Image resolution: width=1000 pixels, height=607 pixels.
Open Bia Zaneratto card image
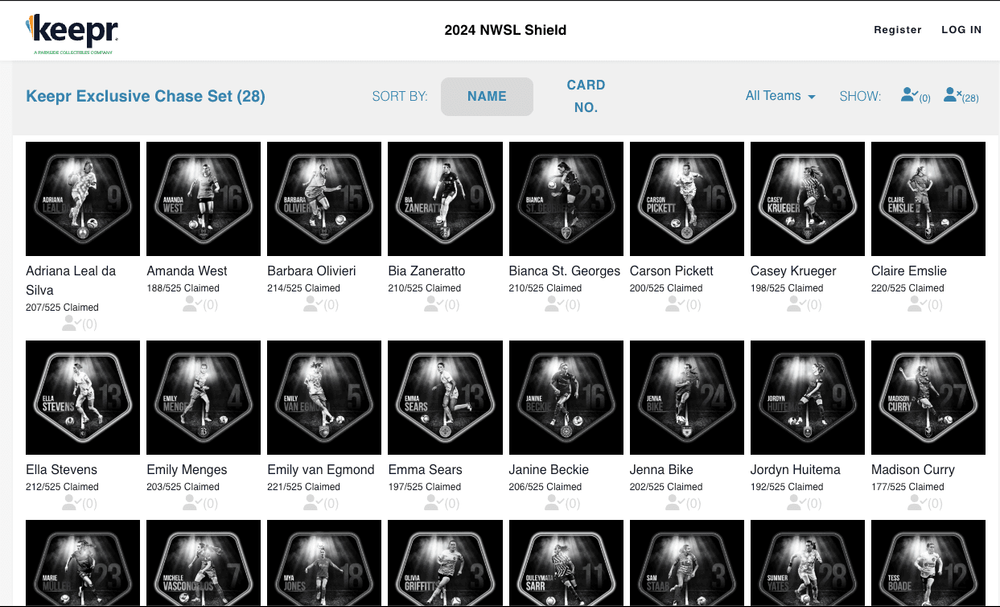[x=445, y=199]
